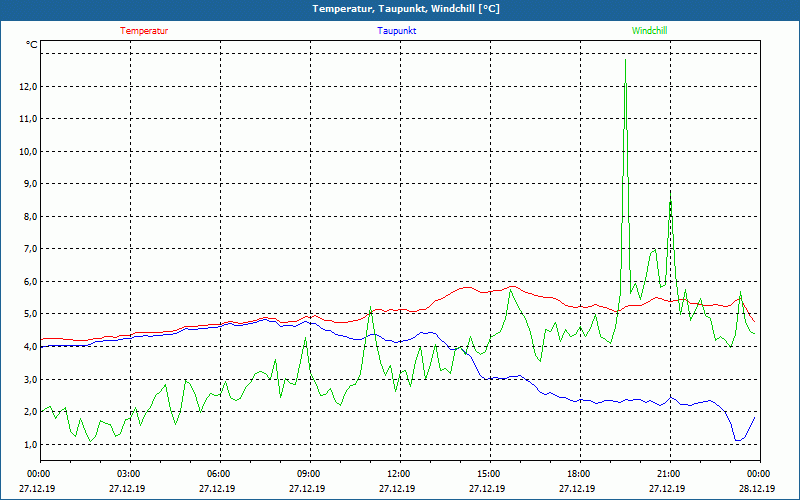This screenshot has height=500, width=800.
Task: Click the 3,0 y-axis value
Action: (30, 379)
